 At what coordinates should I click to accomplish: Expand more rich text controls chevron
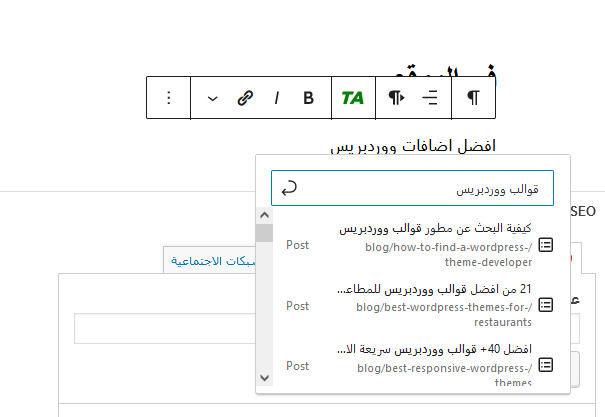point(213,98)
